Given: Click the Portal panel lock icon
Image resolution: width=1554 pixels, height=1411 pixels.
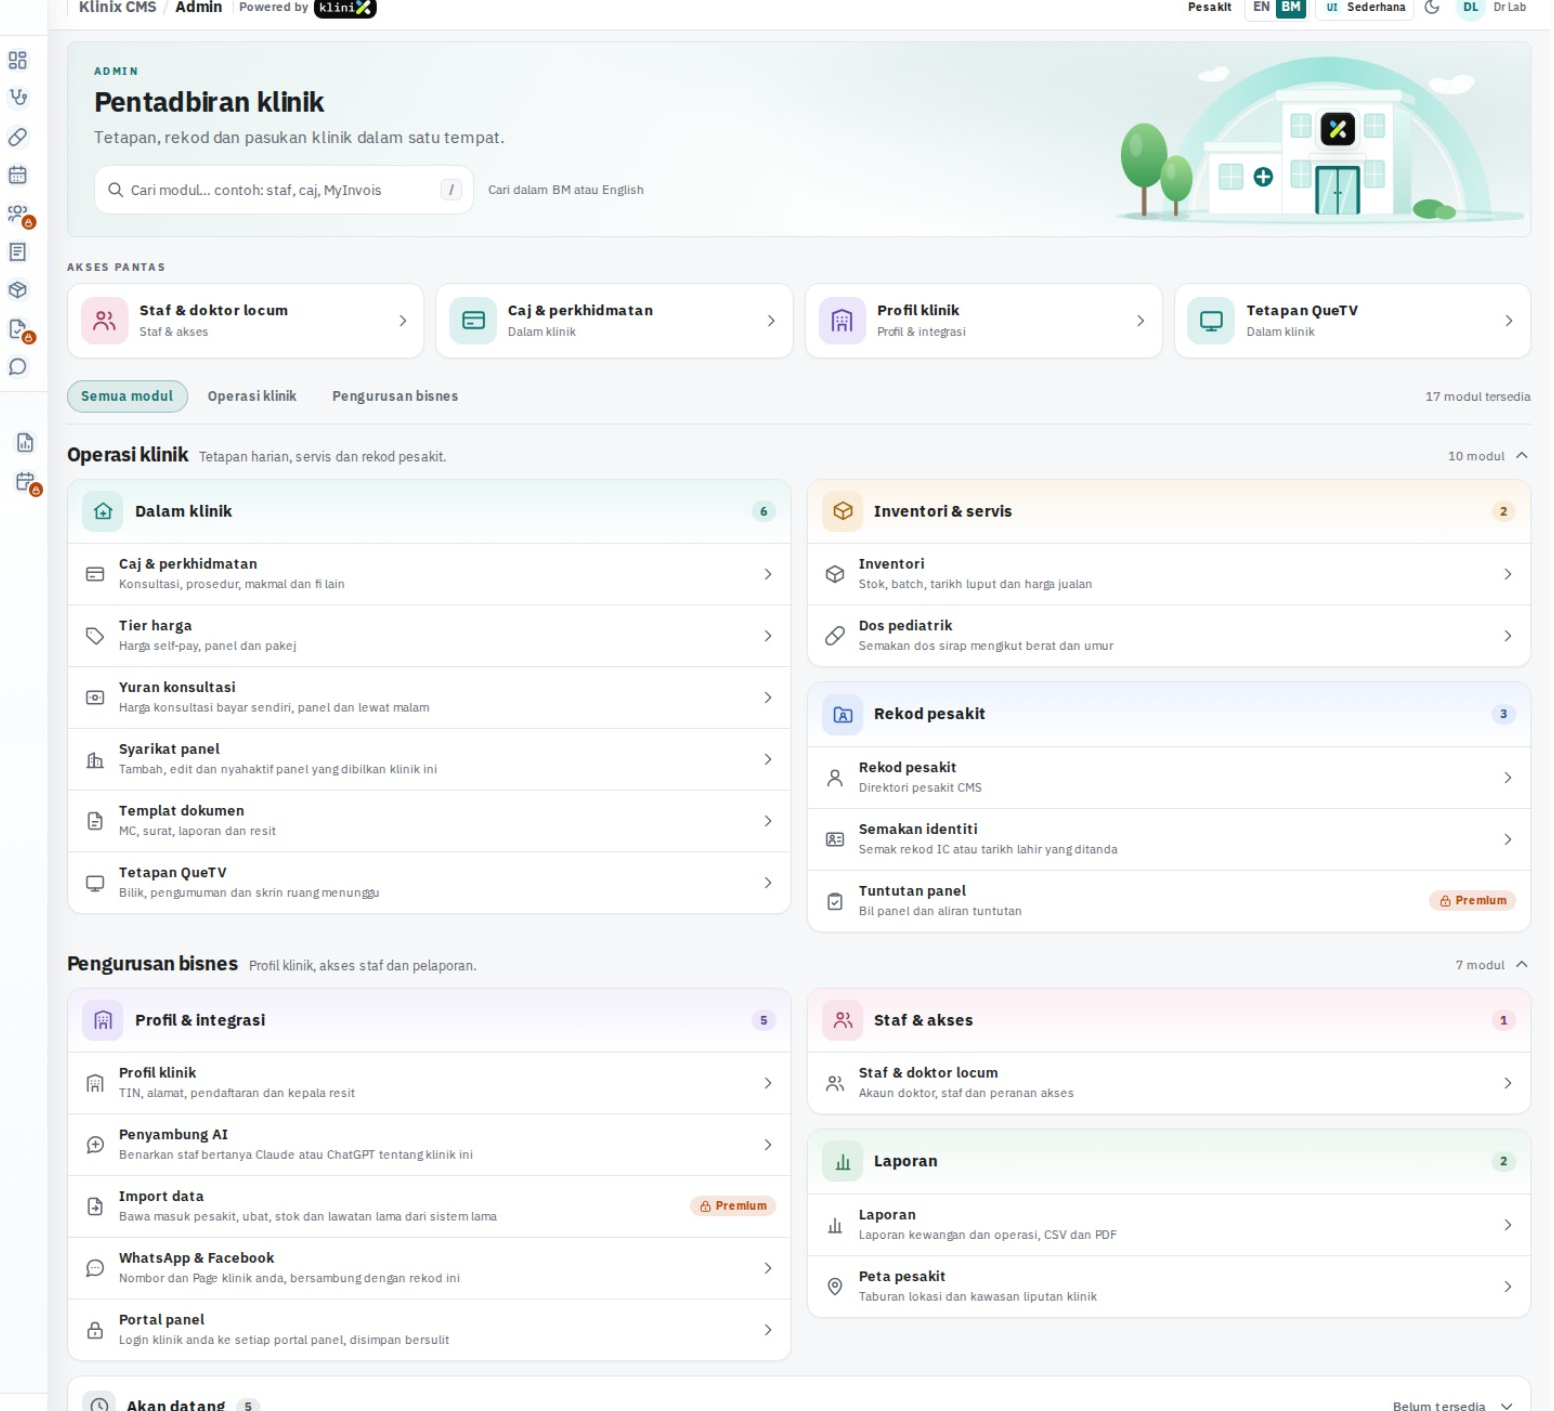Looking at the screenshot, I should (95, 1330).
